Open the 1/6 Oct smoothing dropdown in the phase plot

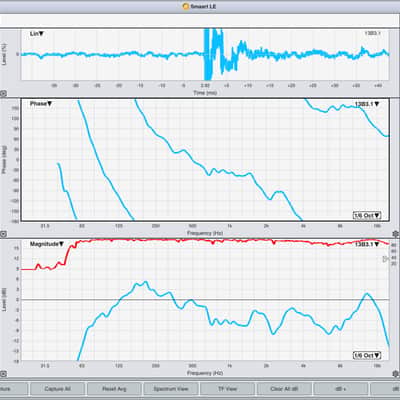click(x=367, y=215)
